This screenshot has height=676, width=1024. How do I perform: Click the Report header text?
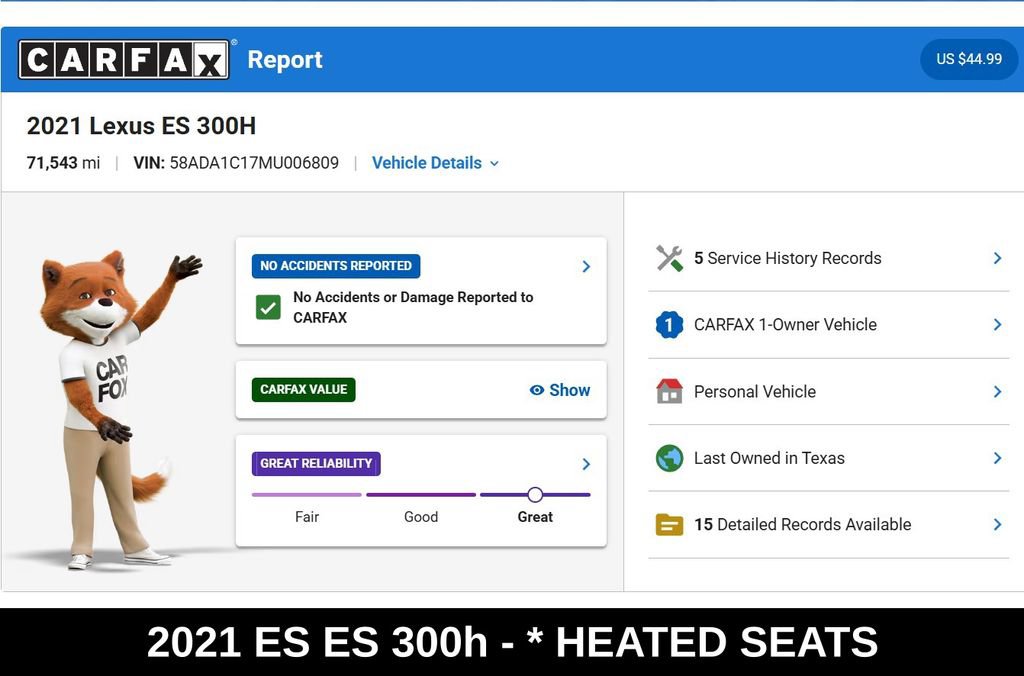click(285, 59)
